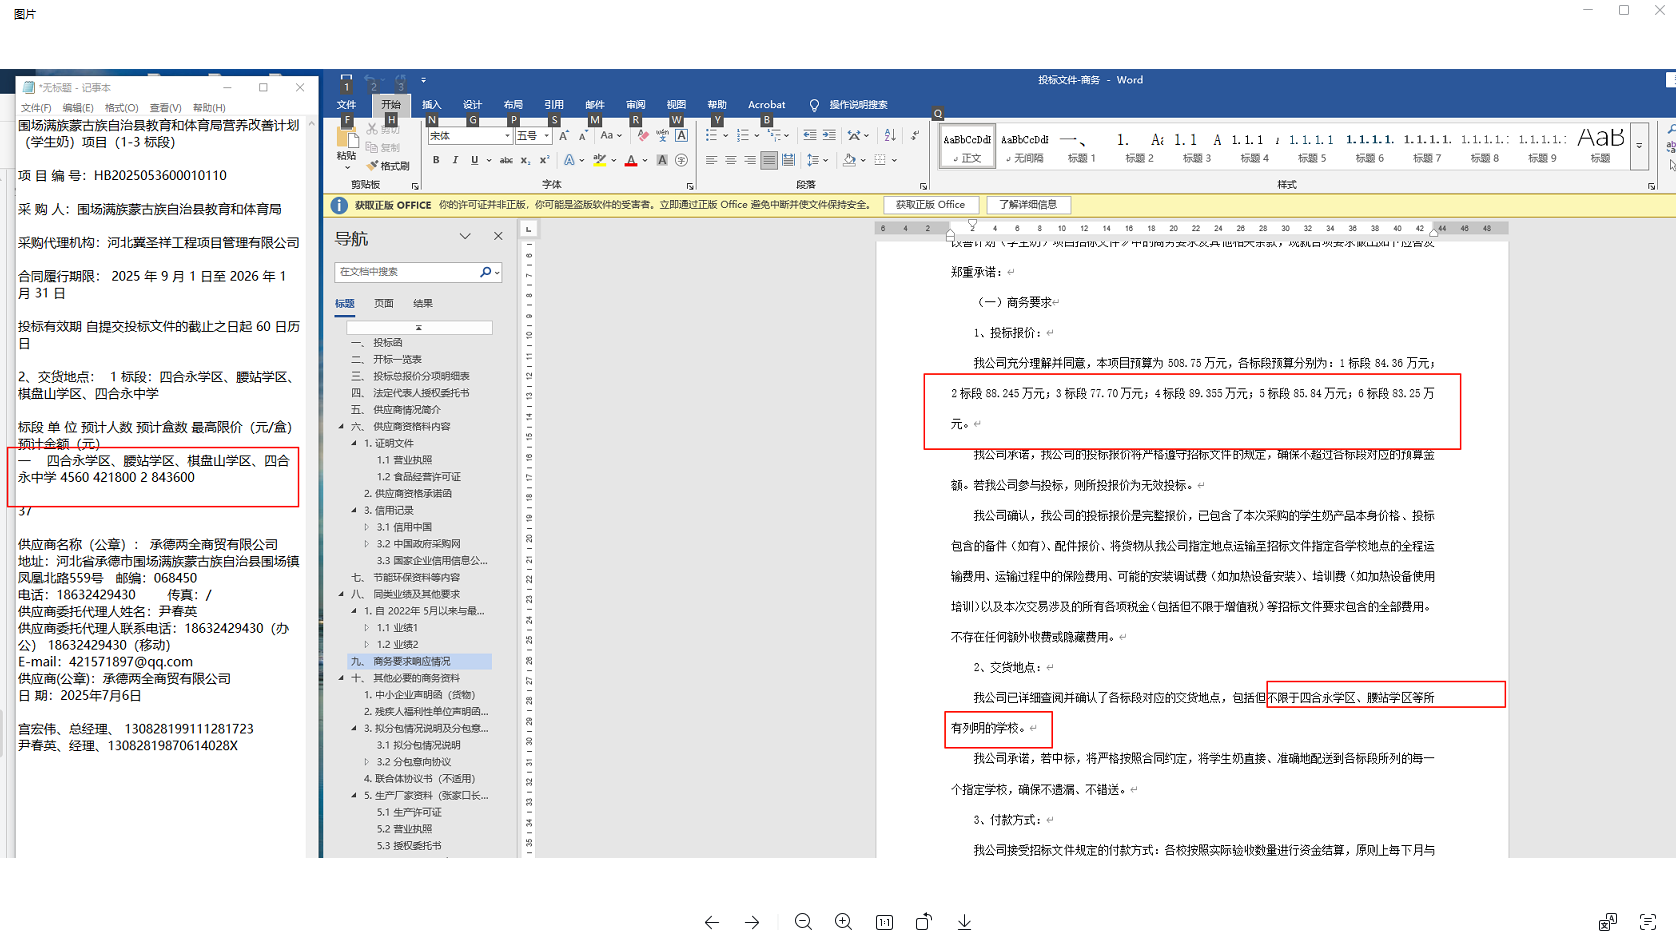Go to previous image with left arrow
This screenshot has height=944, width=1676.
711,922
